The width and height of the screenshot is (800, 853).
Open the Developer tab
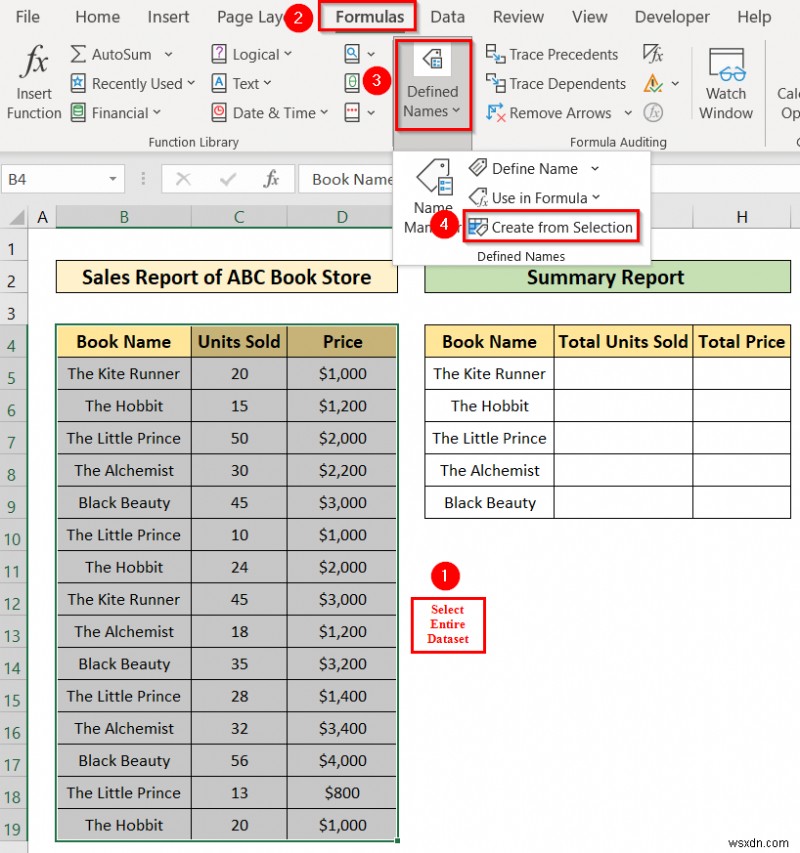click(671, 16)
